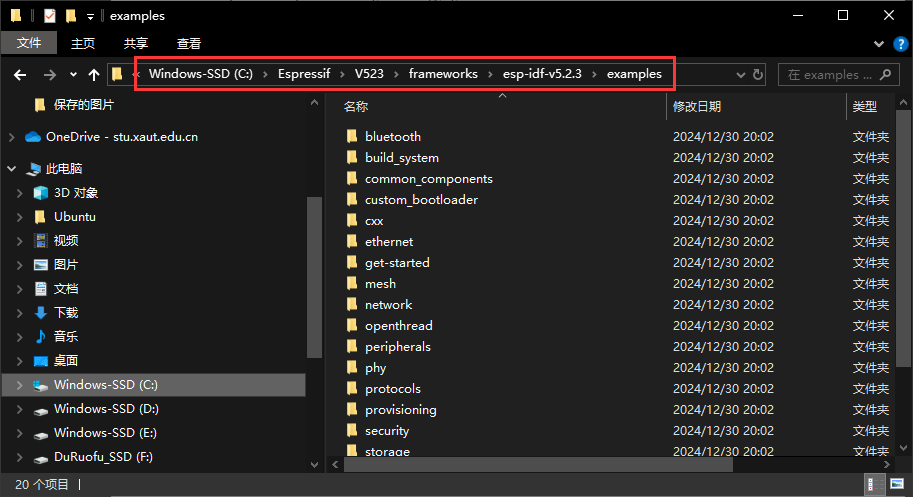Screen dimensions: 913x497
Task: Expand the ribbon with the chevron
Action: pos(878,44)
